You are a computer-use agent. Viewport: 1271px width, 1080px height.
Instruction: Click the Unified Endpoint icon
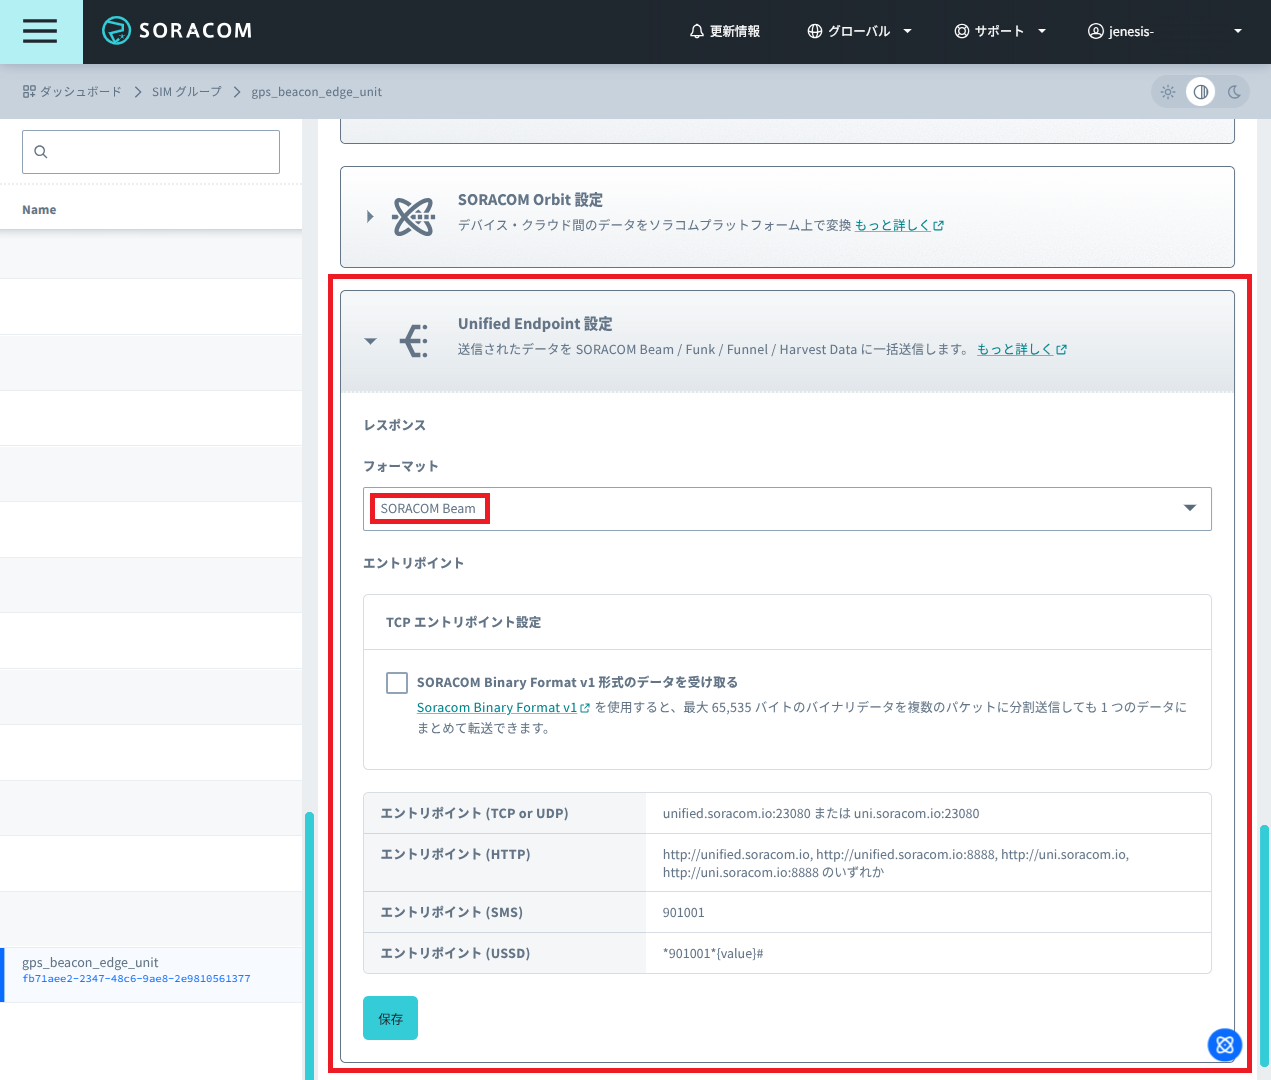[x=414, y=341]
